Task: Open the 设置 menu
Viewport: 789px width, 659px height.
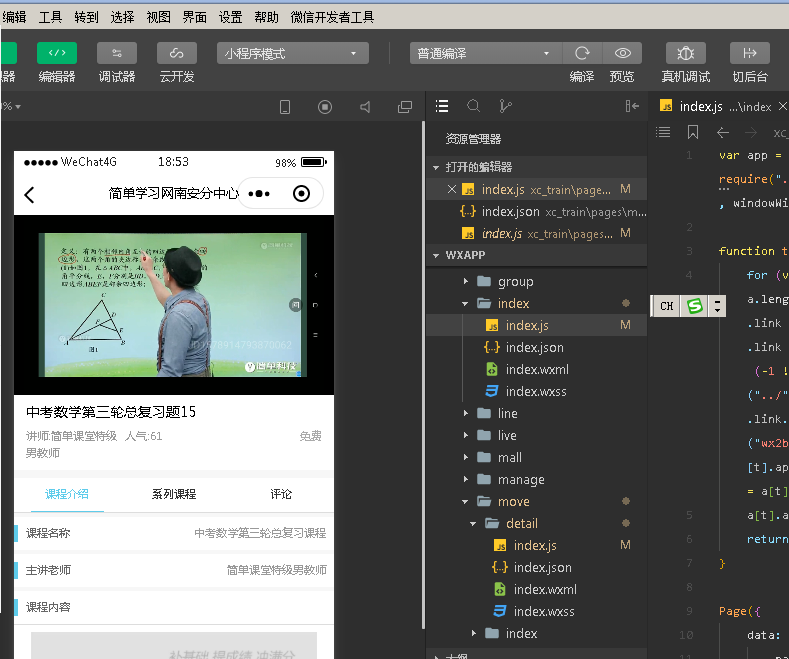Action: click(230, 17)
